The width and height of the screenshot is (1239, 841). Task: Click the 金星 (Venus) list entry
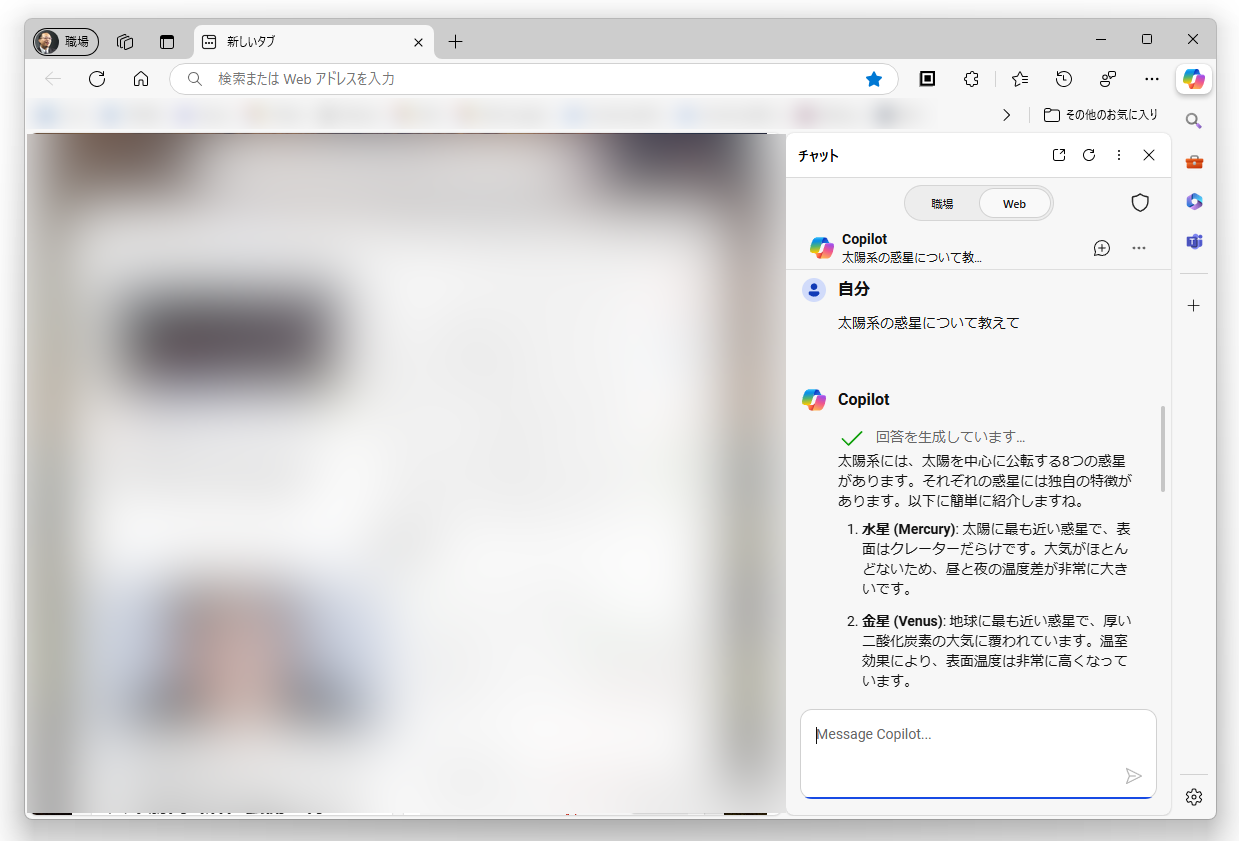[996, 651]
